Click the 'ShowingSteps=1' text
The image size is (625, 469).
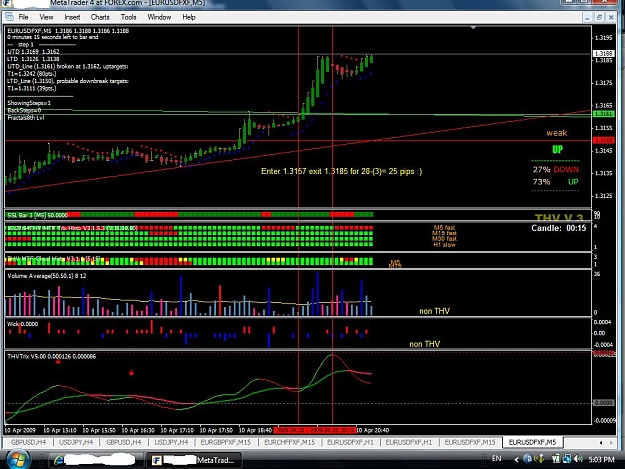[x=29, y=103]
